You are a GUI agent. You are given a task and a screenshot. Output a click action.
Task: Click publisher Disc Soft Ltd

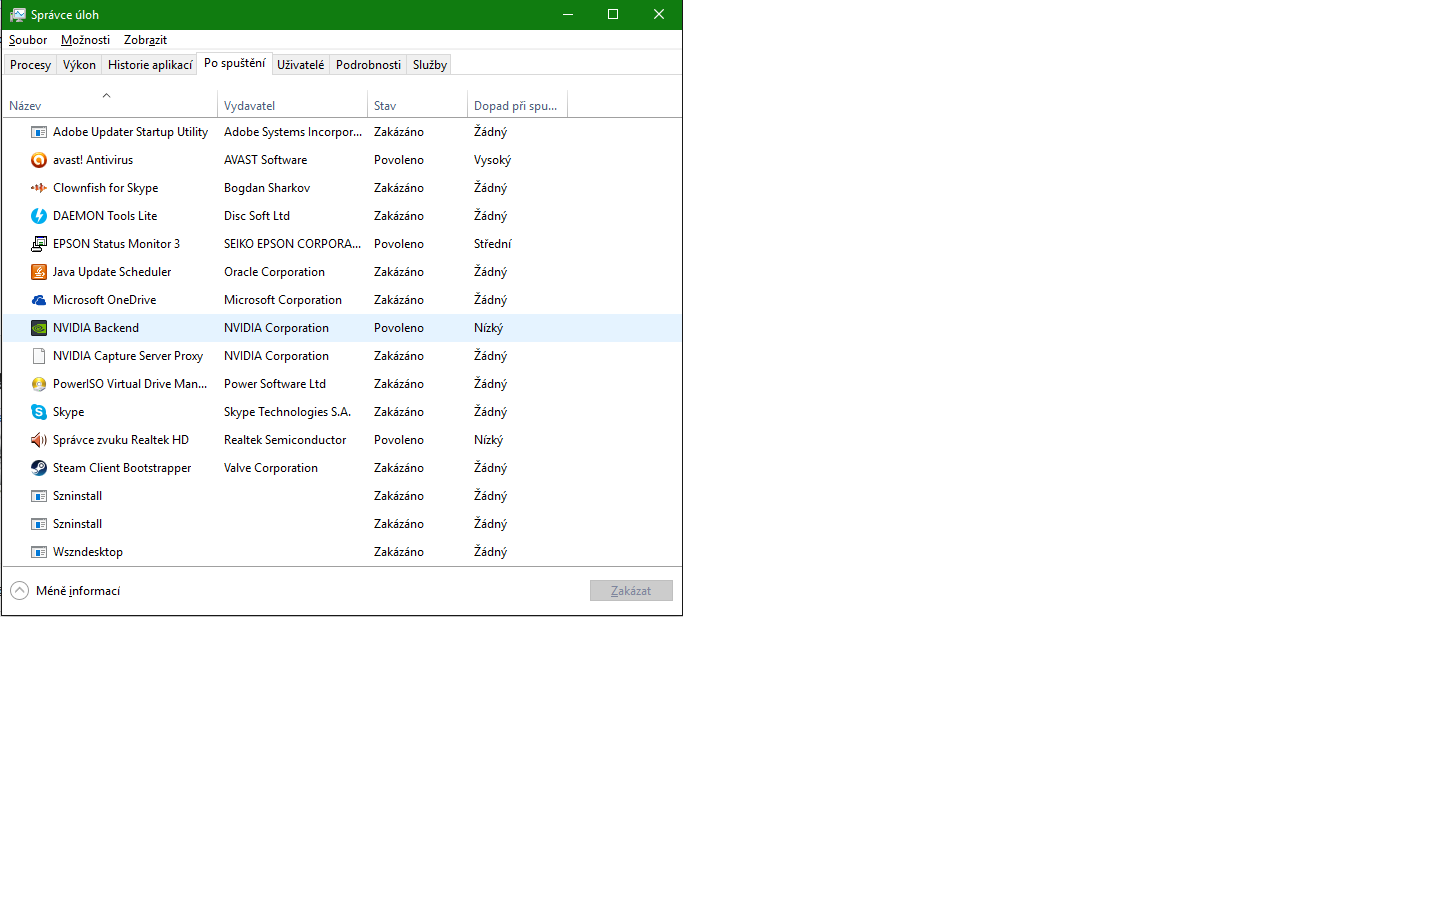pos(257,216)
